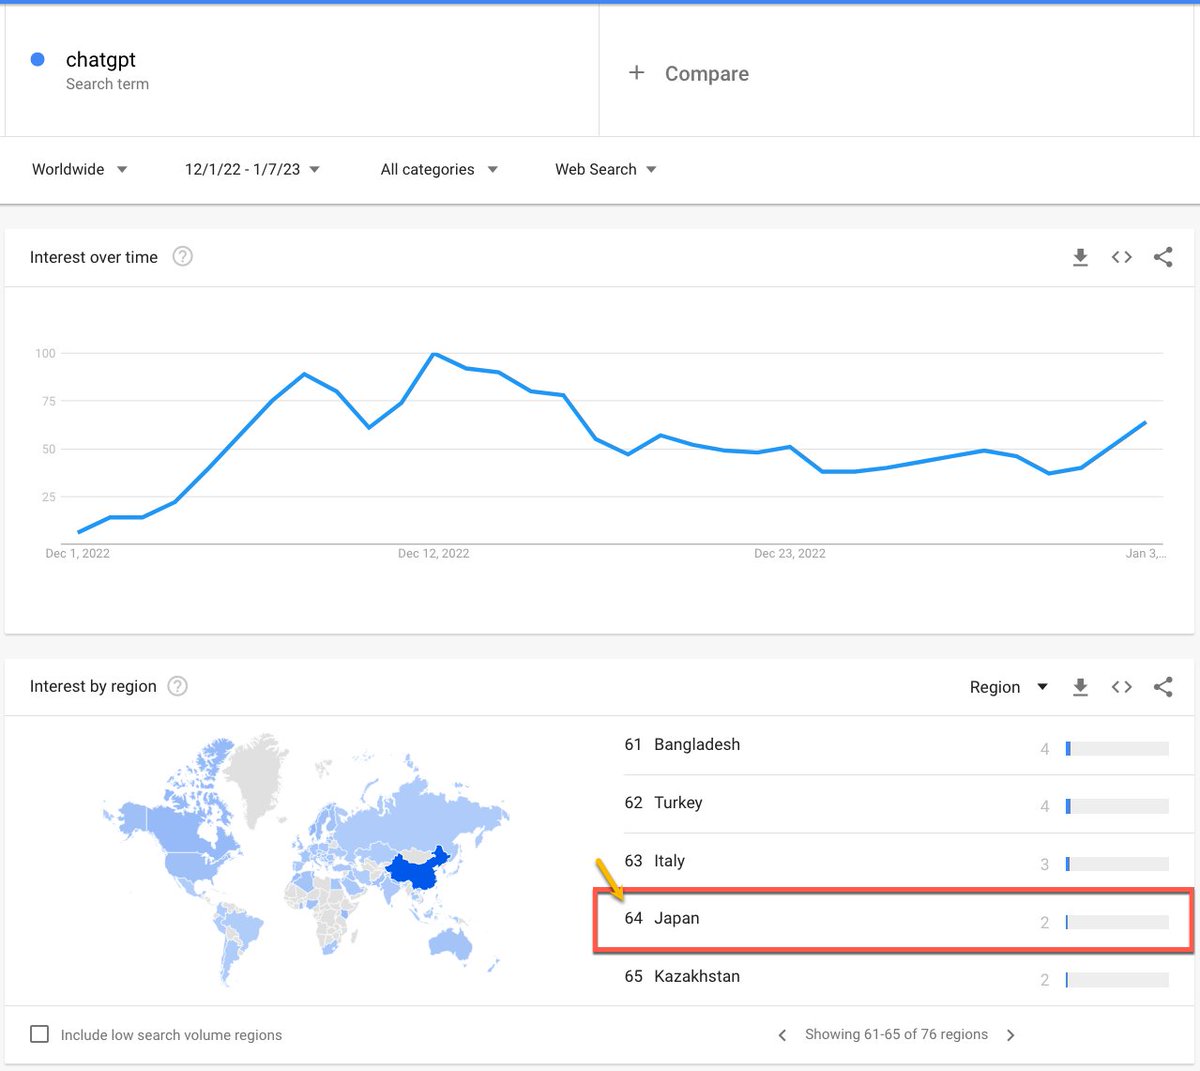Click the Dec 1, 2022 axis label
This screenshot has height=1071, width=1200.
pyautogui.click(x=78, y=553)
